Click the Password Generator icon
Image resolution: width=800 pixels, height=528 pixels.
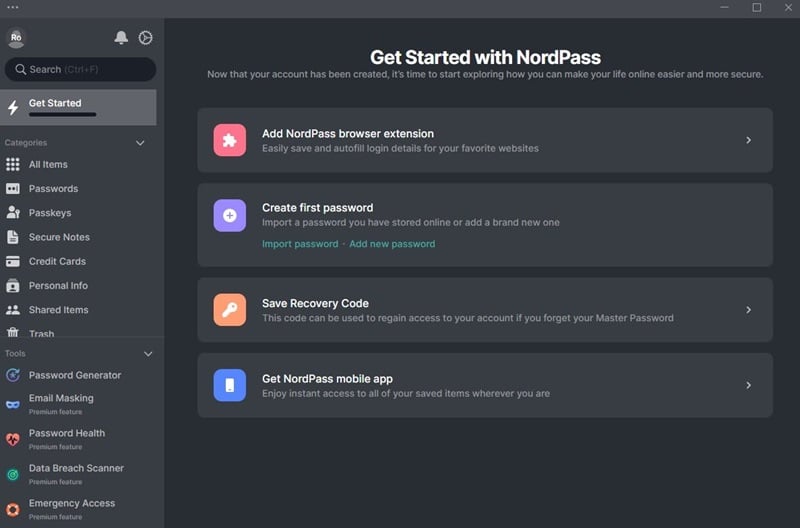tap(13, 375)
